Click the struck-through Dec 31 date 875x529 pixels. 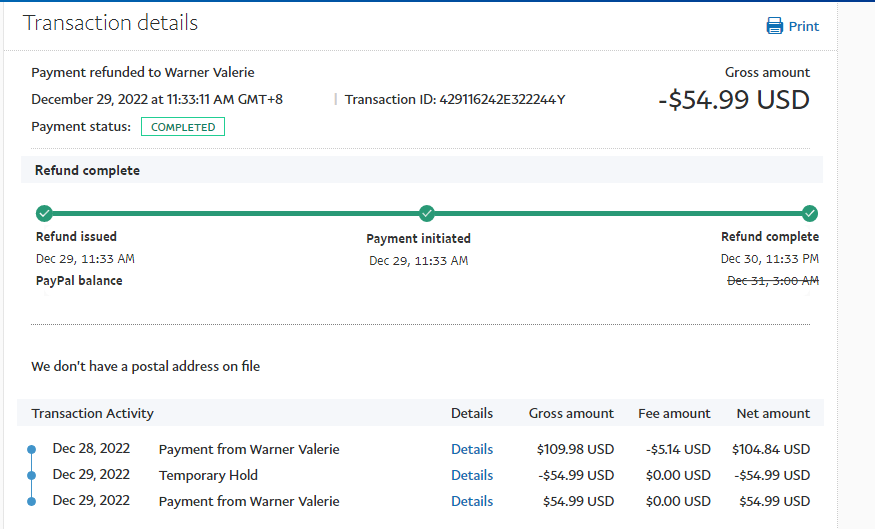772,281
